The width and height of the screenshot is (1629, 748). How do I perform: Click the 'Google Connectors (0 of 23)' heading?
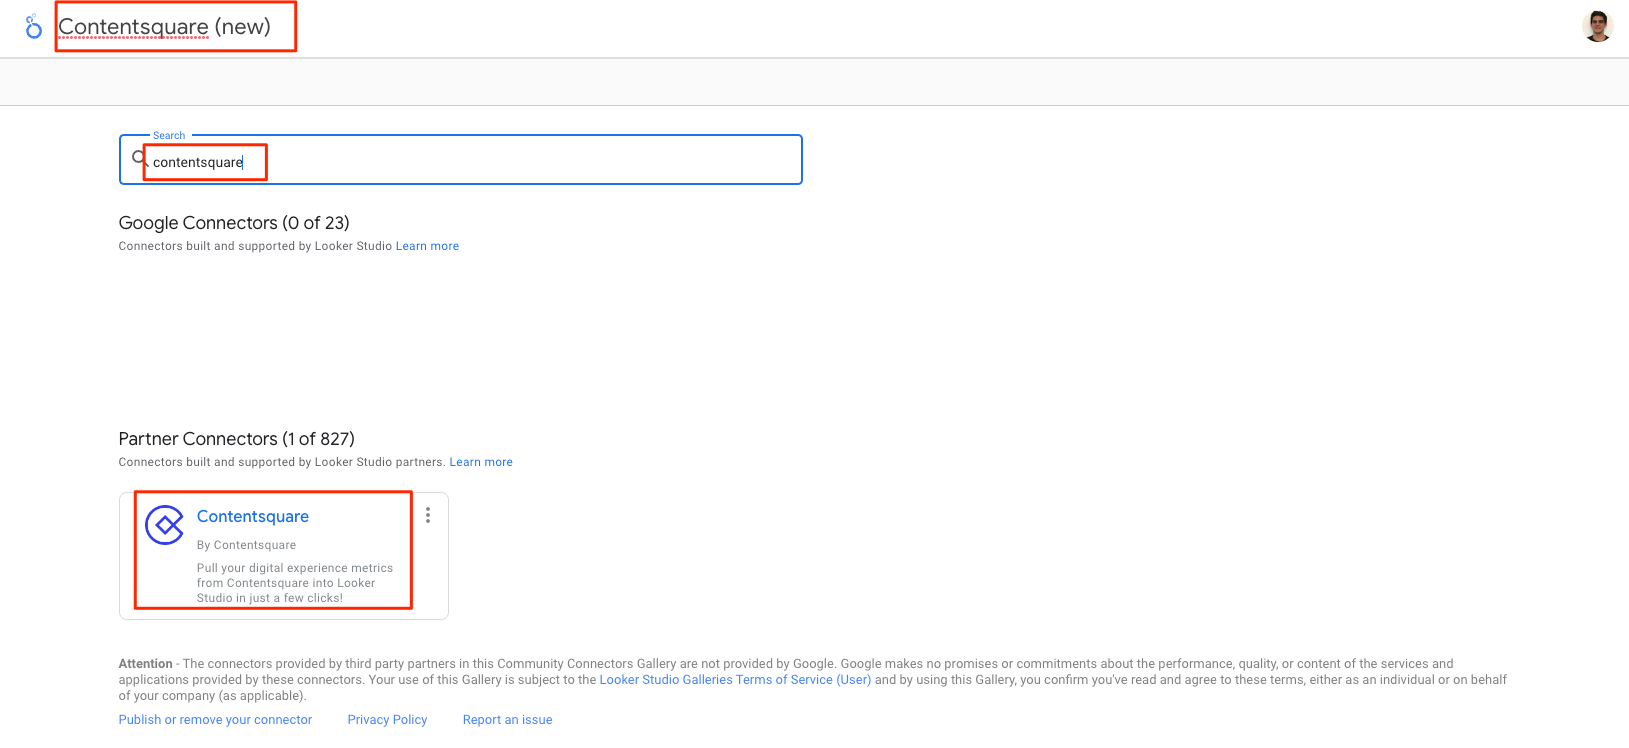pos(234,223)
